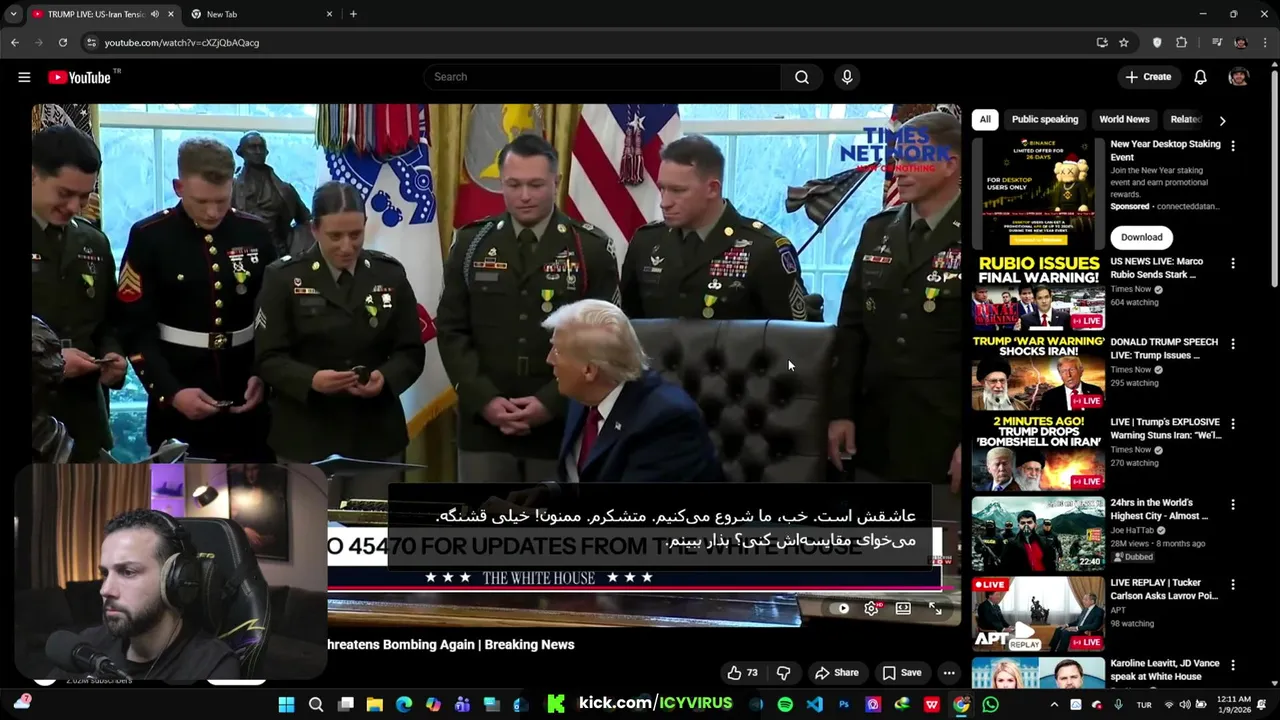Open Chrome extensions puzzle icon
Image resolution: width=1280 pixels, height=720 pixels.
[x=1182, y=42]
